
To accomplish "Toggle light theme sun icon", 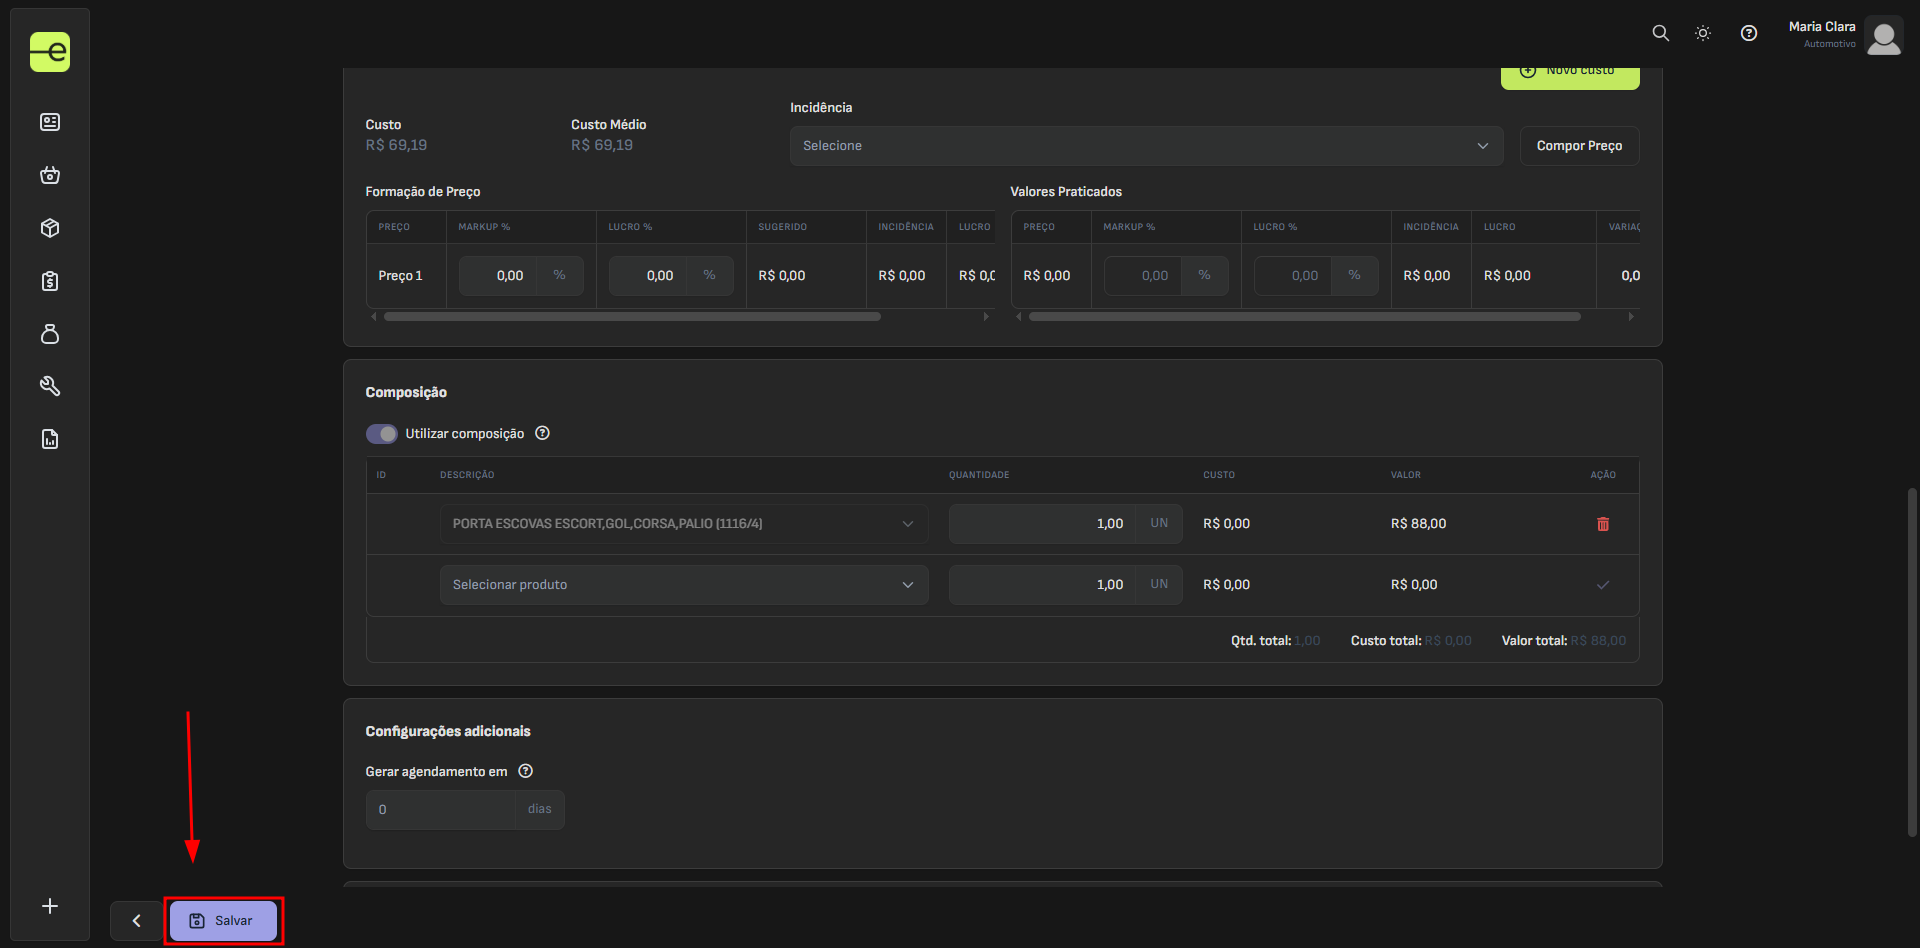I will [1703, 33].
